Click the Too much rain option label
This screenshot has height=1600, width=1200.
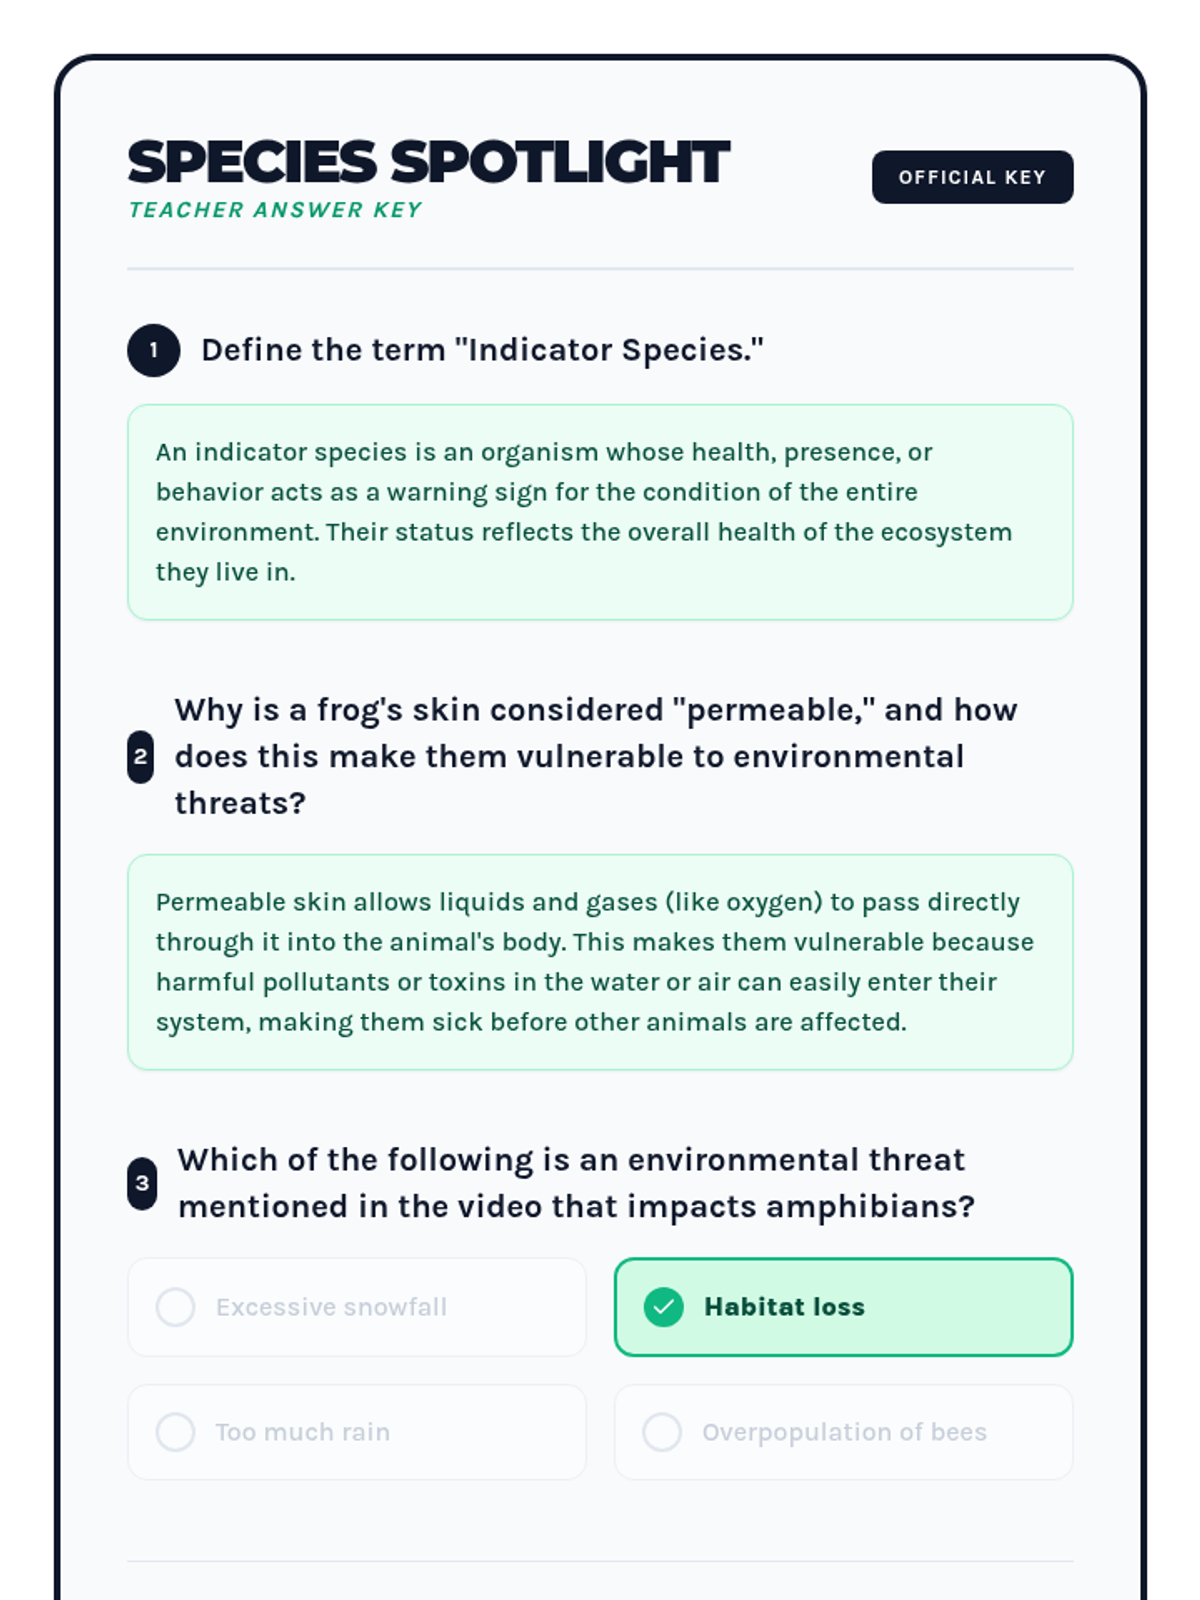click(302, 1432)
